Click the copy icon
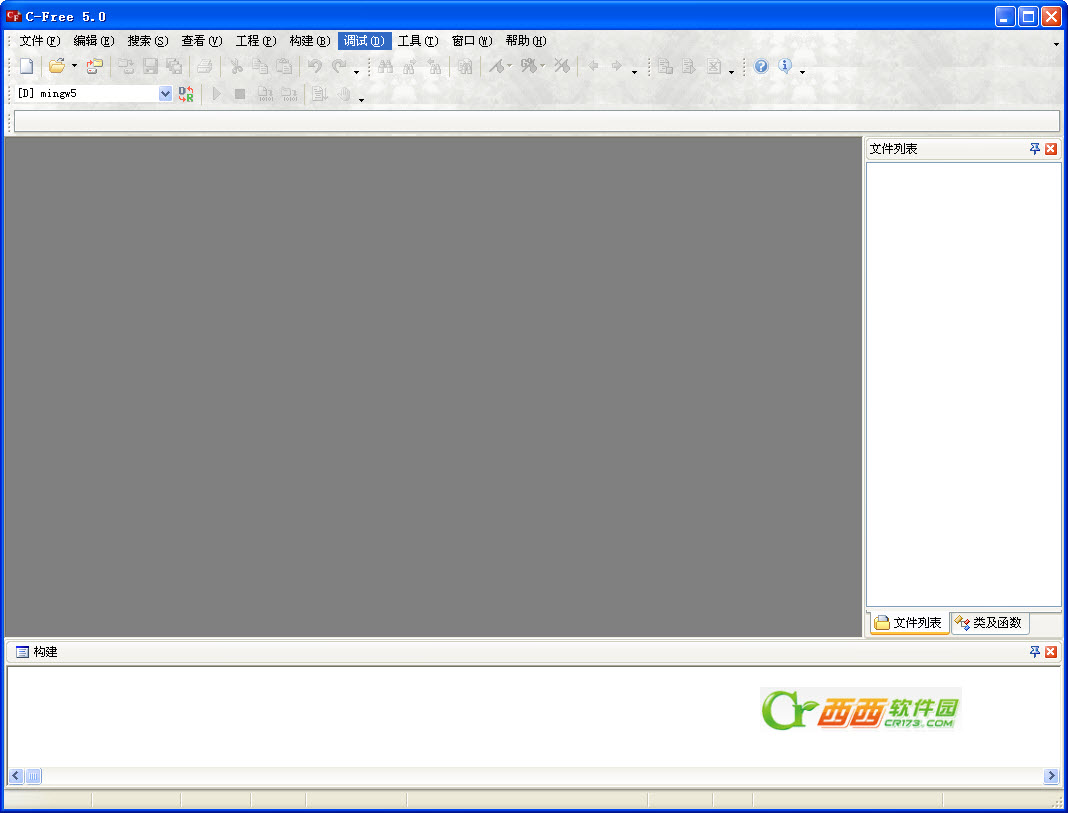Image resolution: width=1068 pixels, height=813 pixels. 260,66
